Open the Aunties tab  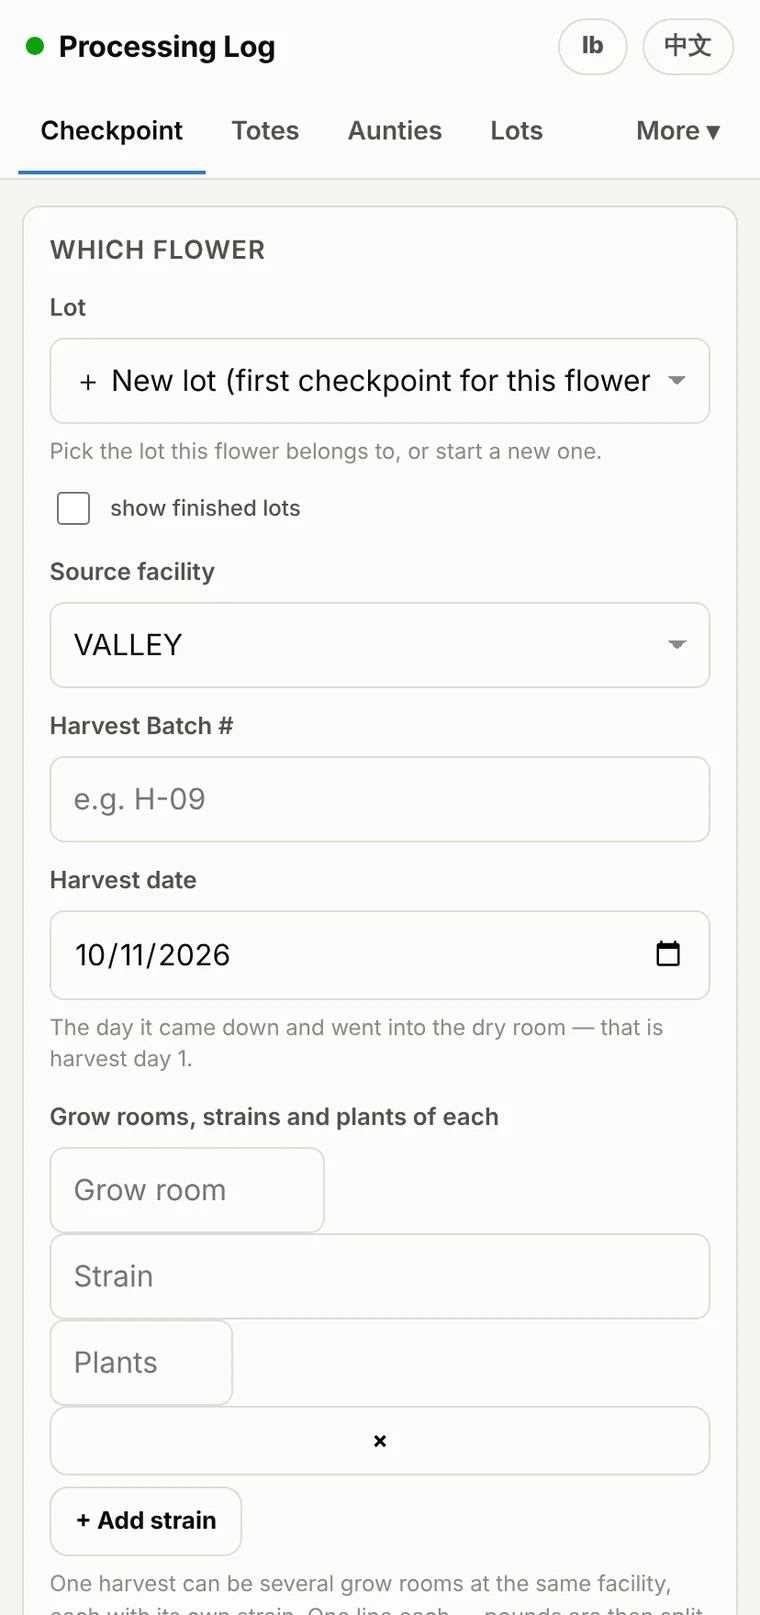395,131
